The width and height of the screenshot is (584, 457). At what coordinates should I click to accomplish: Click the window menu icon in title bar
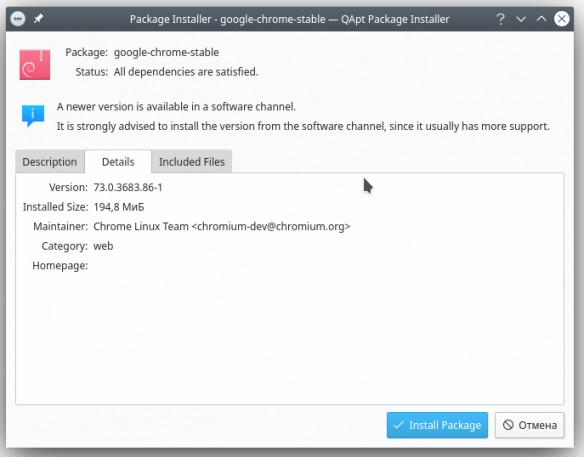pos(18,19)
